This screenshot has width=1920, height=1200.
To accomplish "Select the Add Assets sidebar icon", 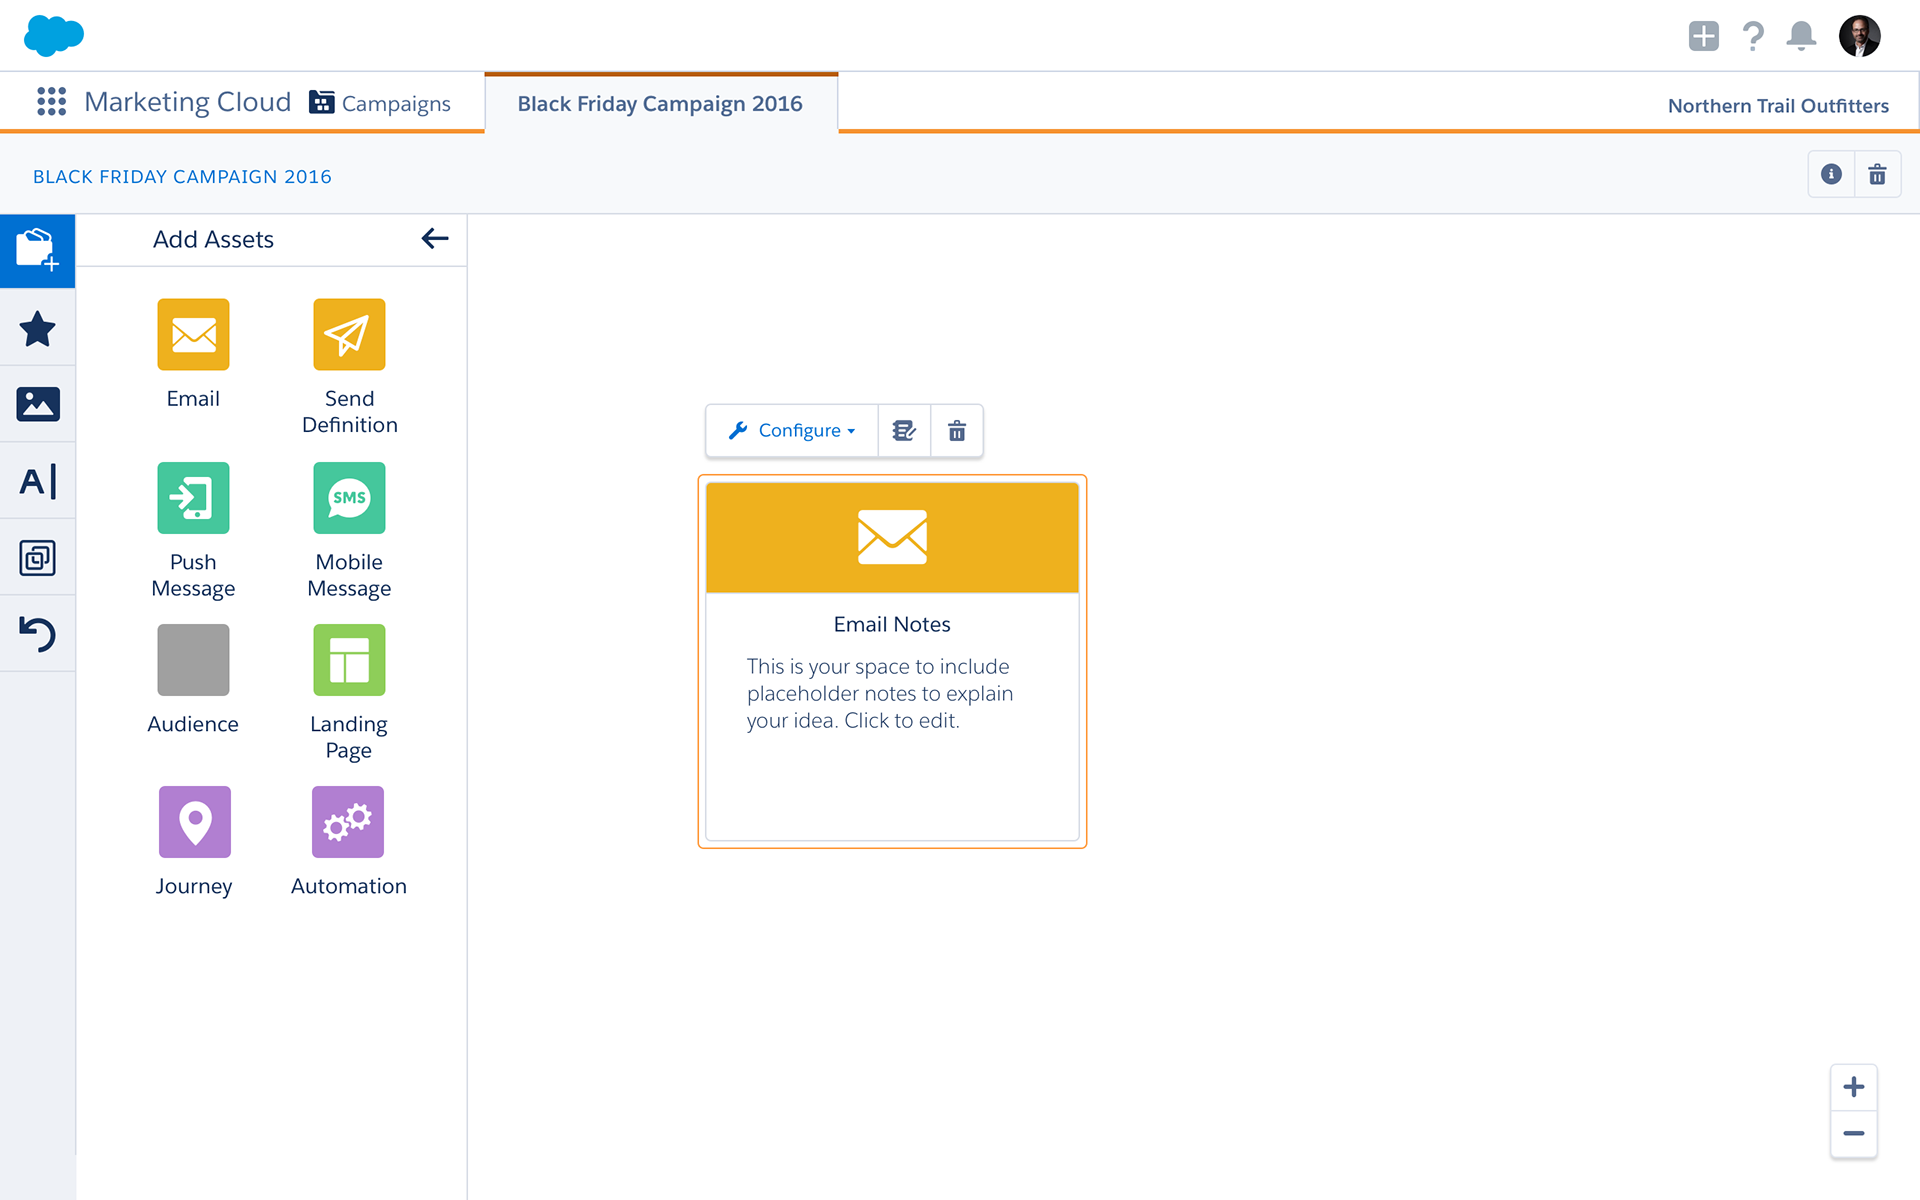I will [x=38, y=251].
